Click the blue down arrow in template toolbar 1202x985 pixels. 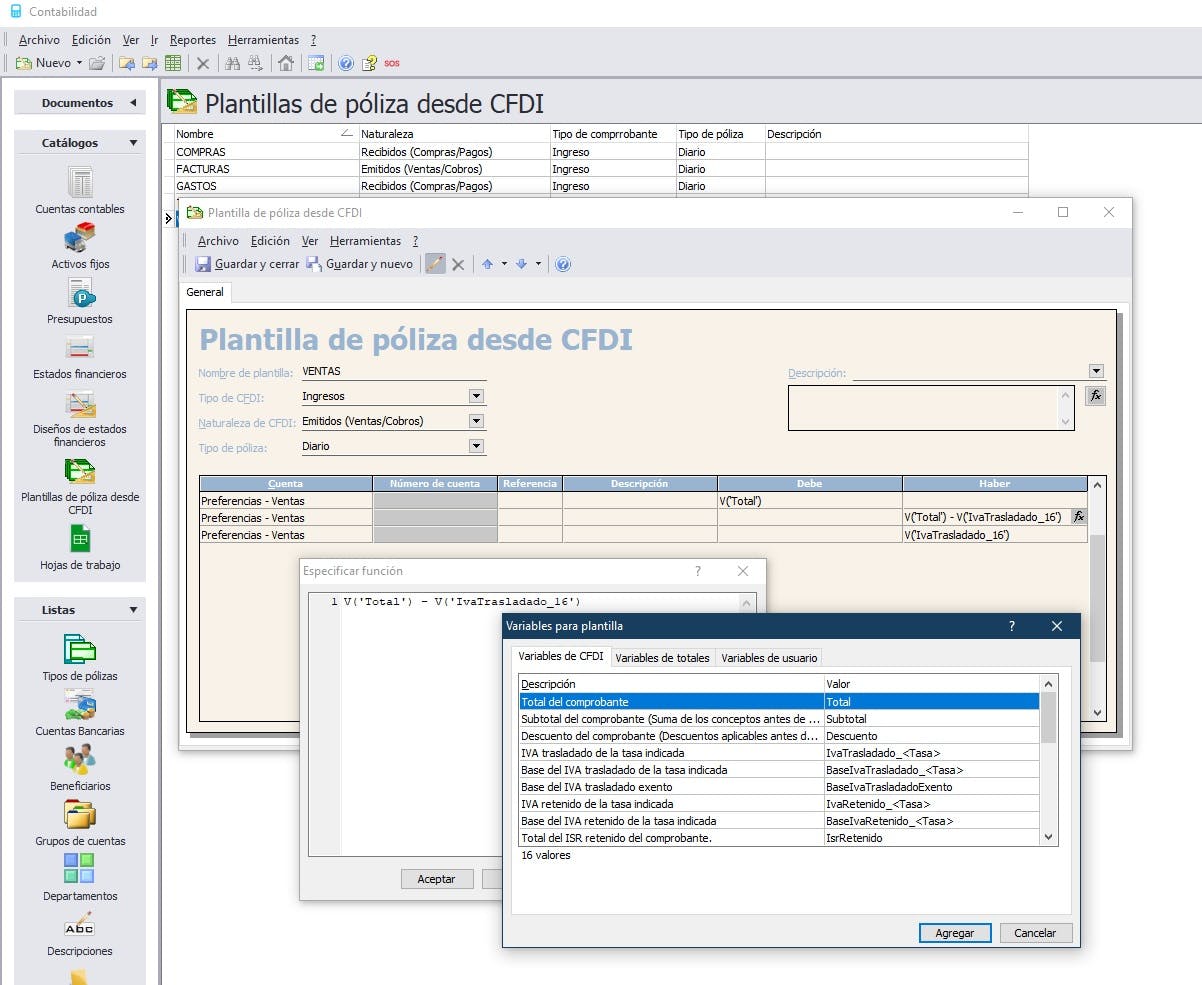[x=521, y=264]
